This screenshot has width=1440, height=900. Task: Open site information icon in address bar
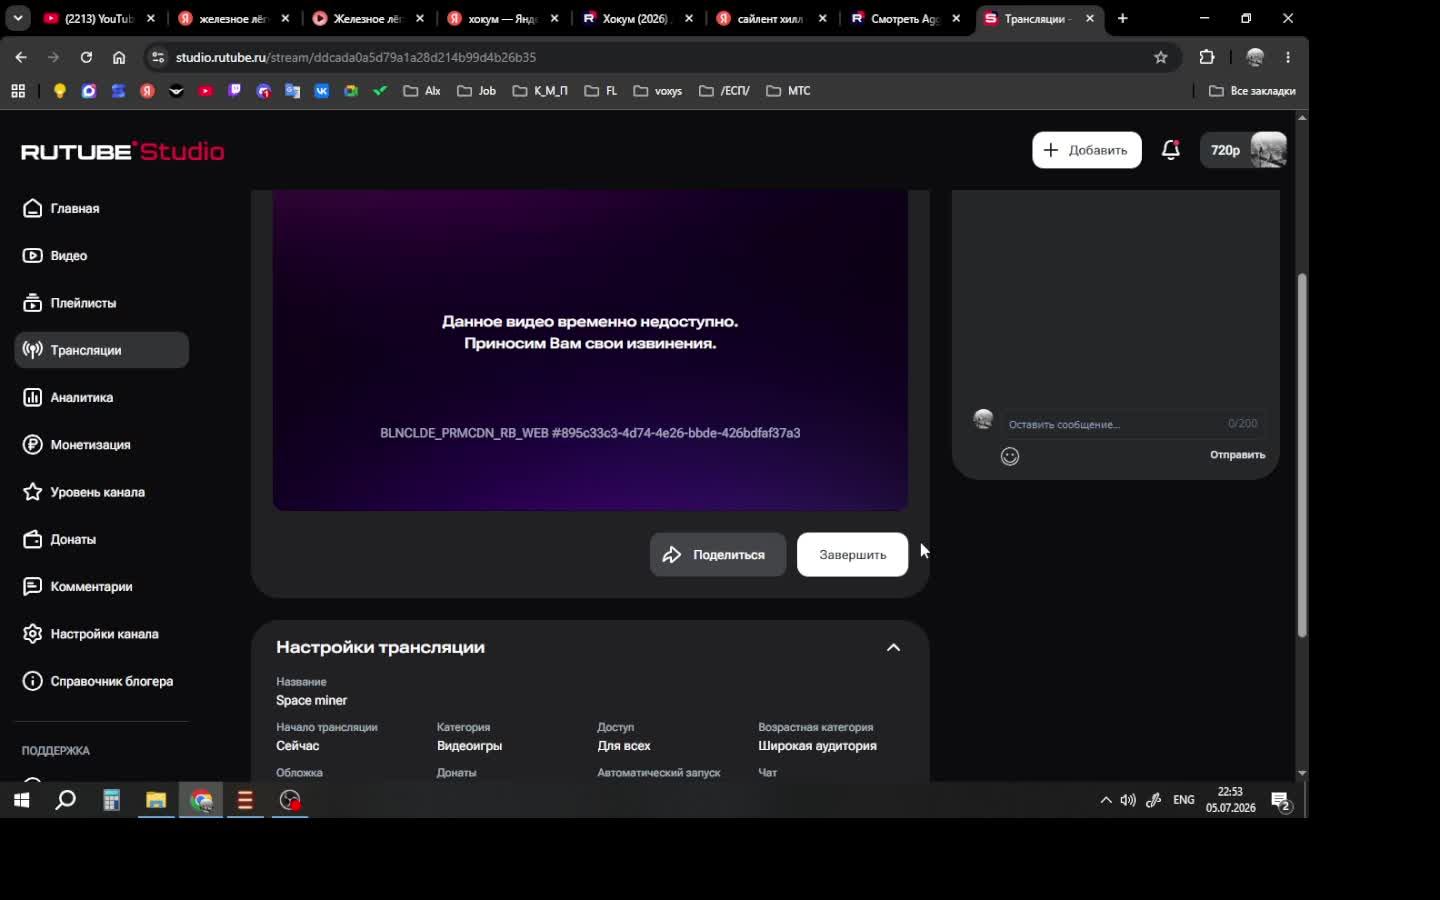click(158, 57)
